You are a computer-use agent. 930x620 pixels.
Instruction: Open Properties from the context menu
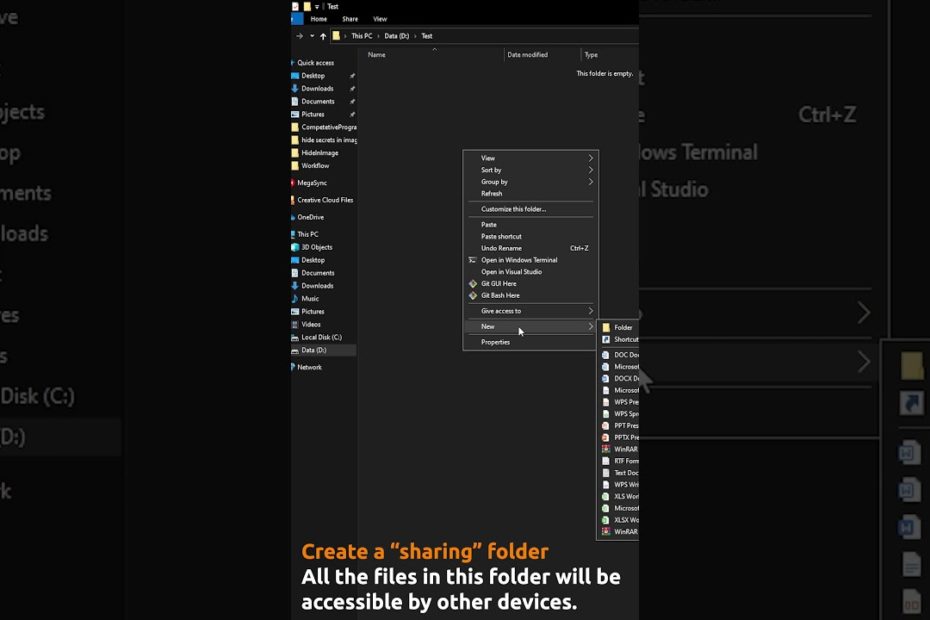[495, 342]
